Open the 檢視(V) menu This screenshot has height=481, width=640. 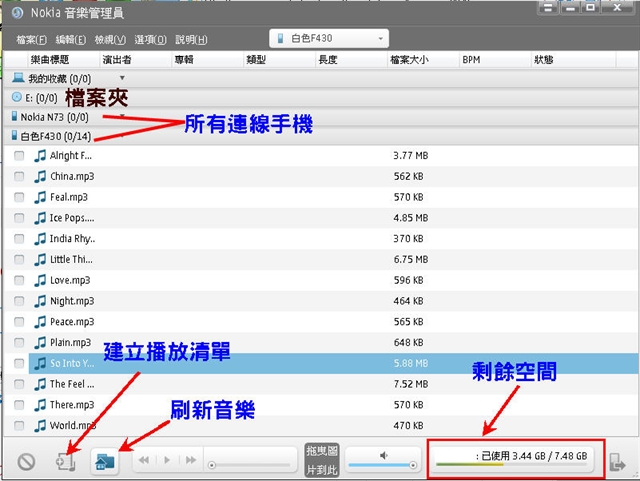click(110, 40)
